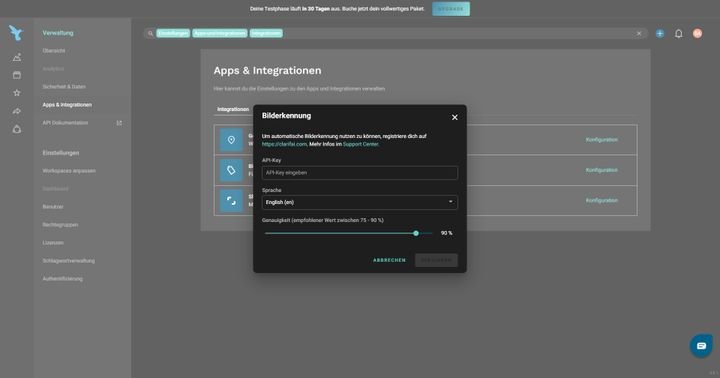This screenshot has width=720, height=378.
Task: Open Authentifizierung settings
Action: click(x=62, y=279)
